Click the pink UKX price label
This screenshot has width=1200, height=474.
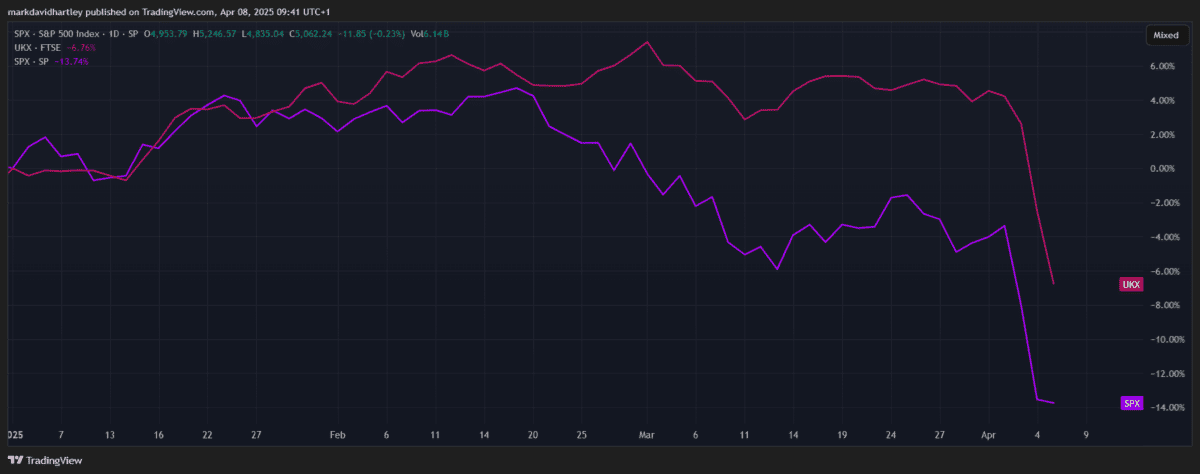(x=1131, y=285)
